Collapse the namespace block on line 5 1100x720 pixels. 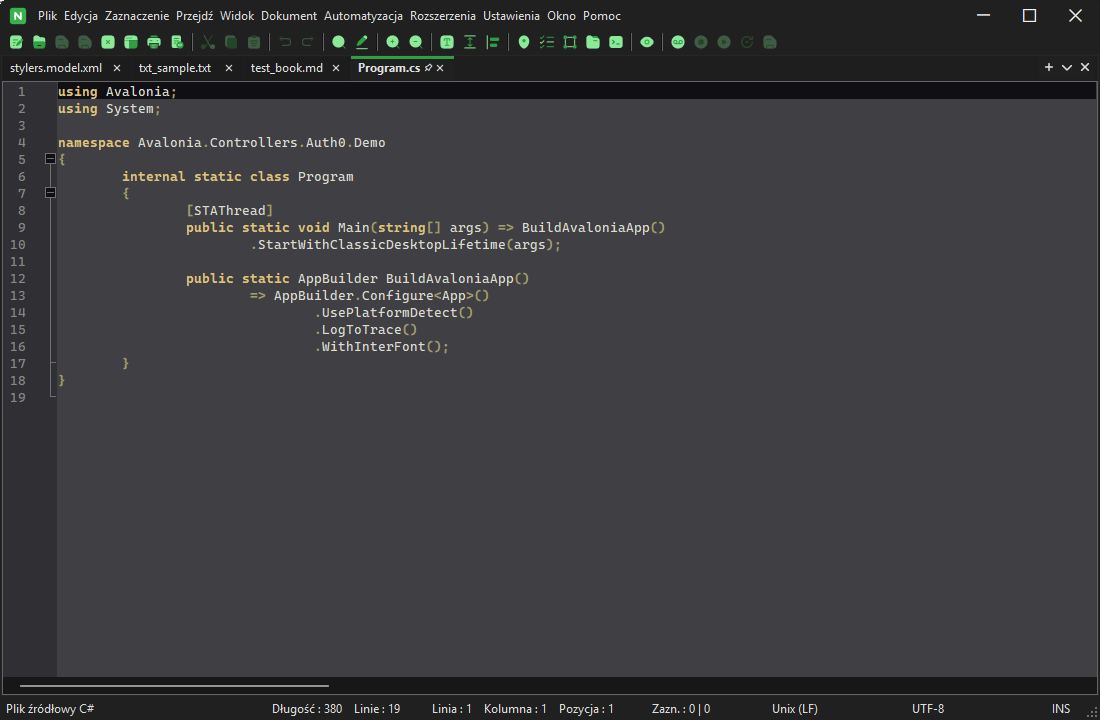click(x=51, y=159)
